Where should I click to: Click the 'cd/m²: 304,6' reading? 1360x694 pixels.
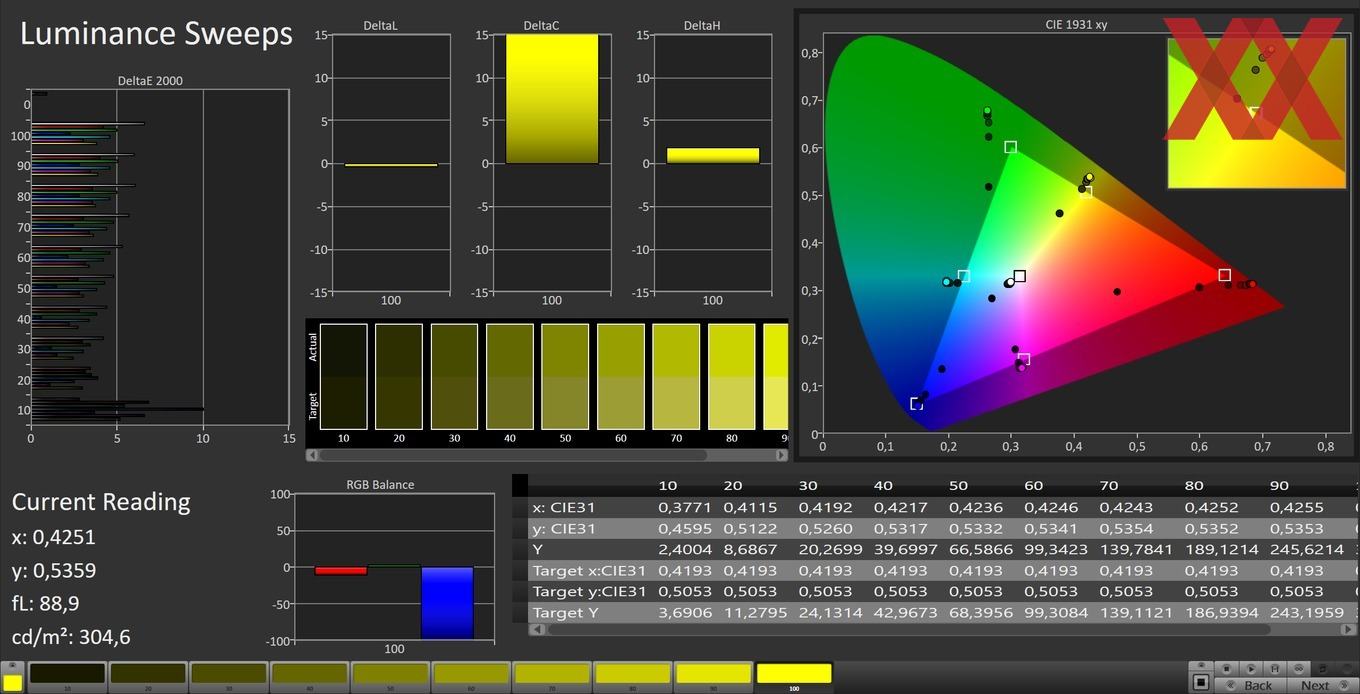tap(71, 637)
